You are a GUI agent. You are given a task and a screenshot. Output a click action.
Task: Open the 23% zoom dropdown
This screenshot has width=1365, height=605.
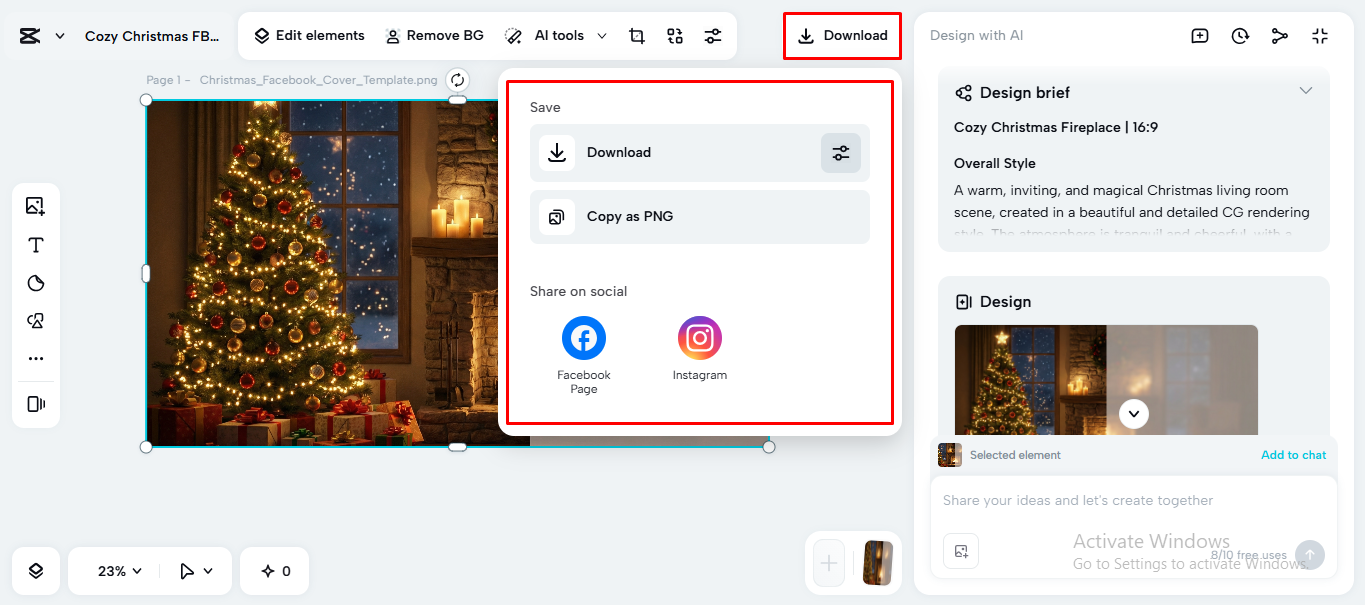point(120,571)
